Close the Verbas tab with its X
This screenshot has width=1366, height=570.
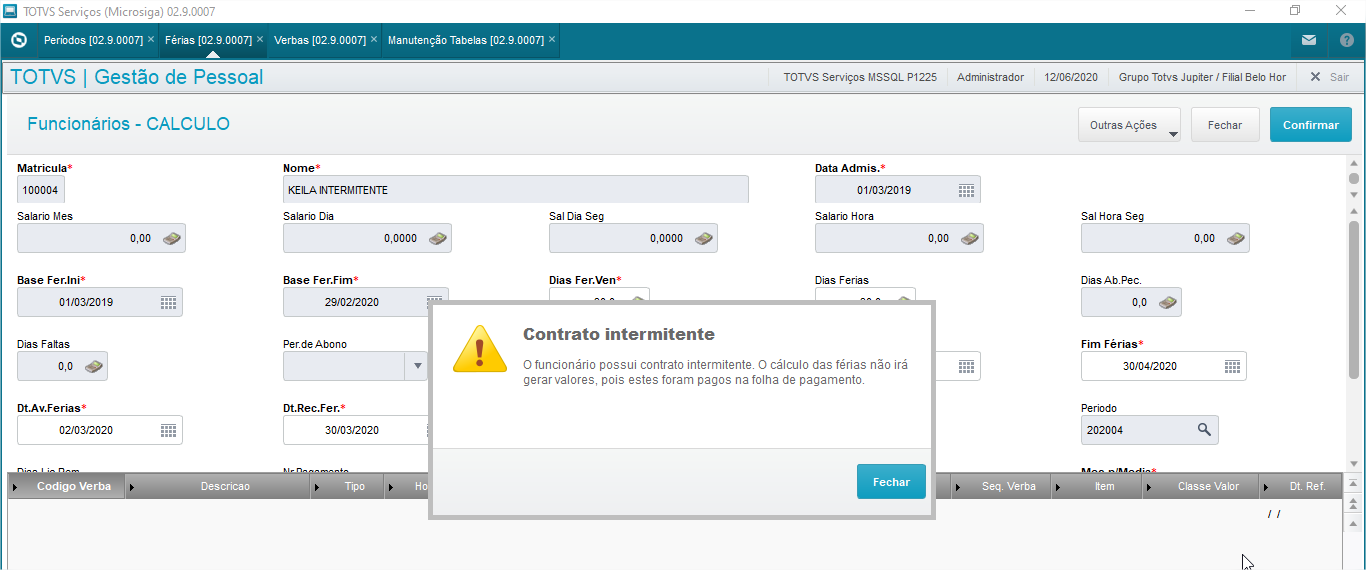pyautogui.click(x=374, y=39)
